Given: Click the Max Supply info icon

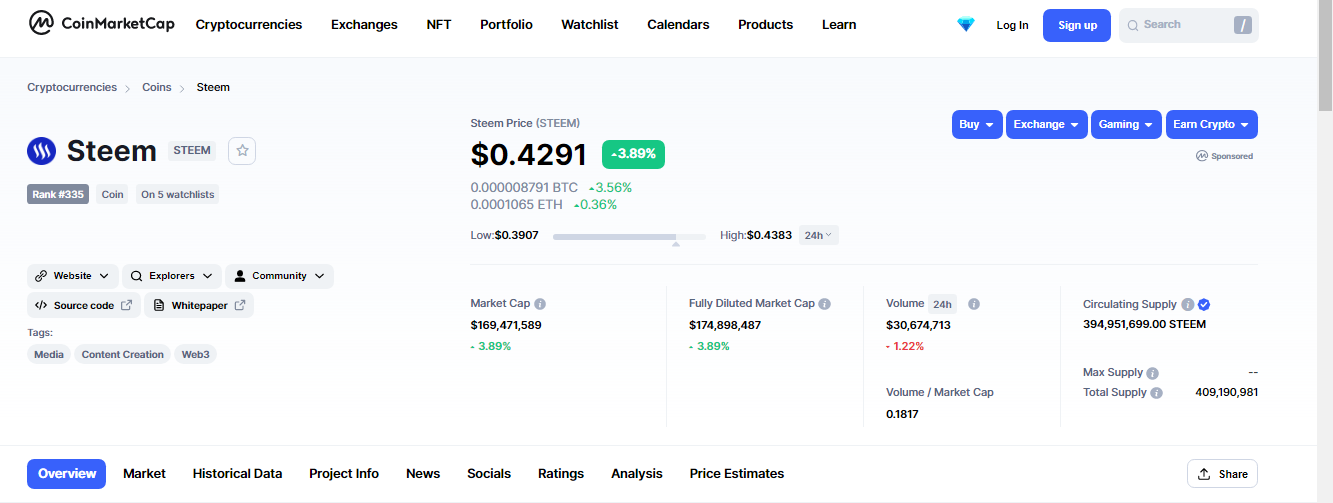Looking at the screenshot, I should (x=1152, y=372).
